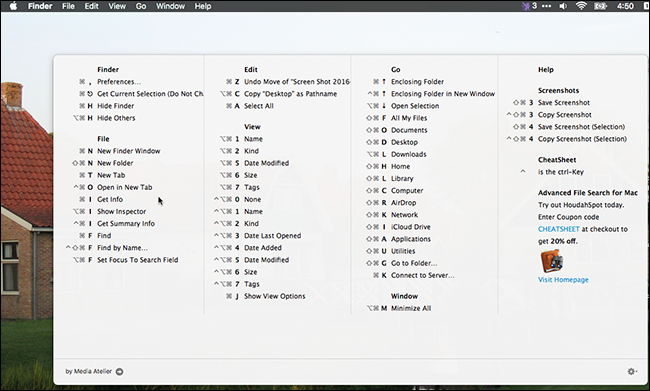Screen dimensions: 650x391
Task: Open the Finder menu in menu bar
Action: coord(40,6)
